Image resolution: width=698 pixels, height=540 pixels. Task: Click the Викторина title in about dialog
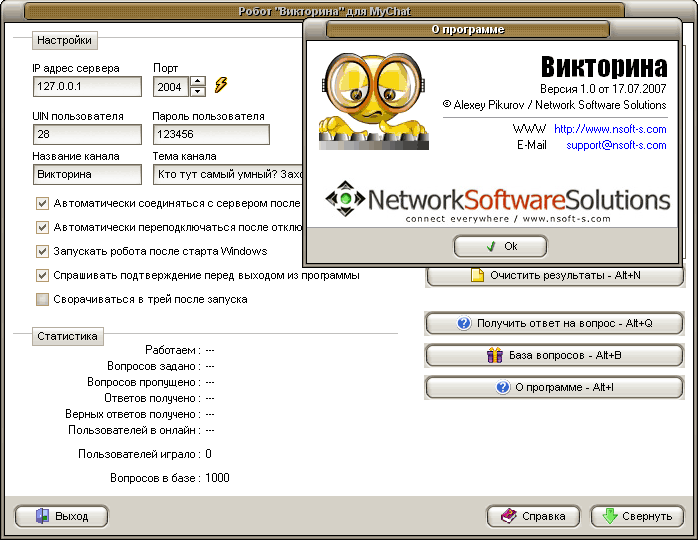click(x=604, y=67)
